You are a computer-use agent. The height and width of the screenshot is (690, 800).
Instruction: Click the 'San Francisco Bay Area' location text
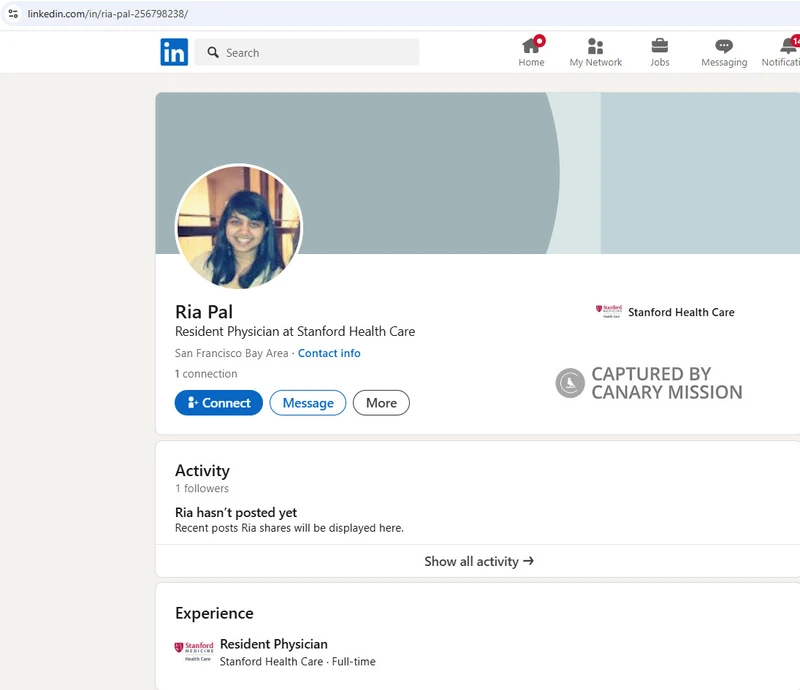(232, 353)
